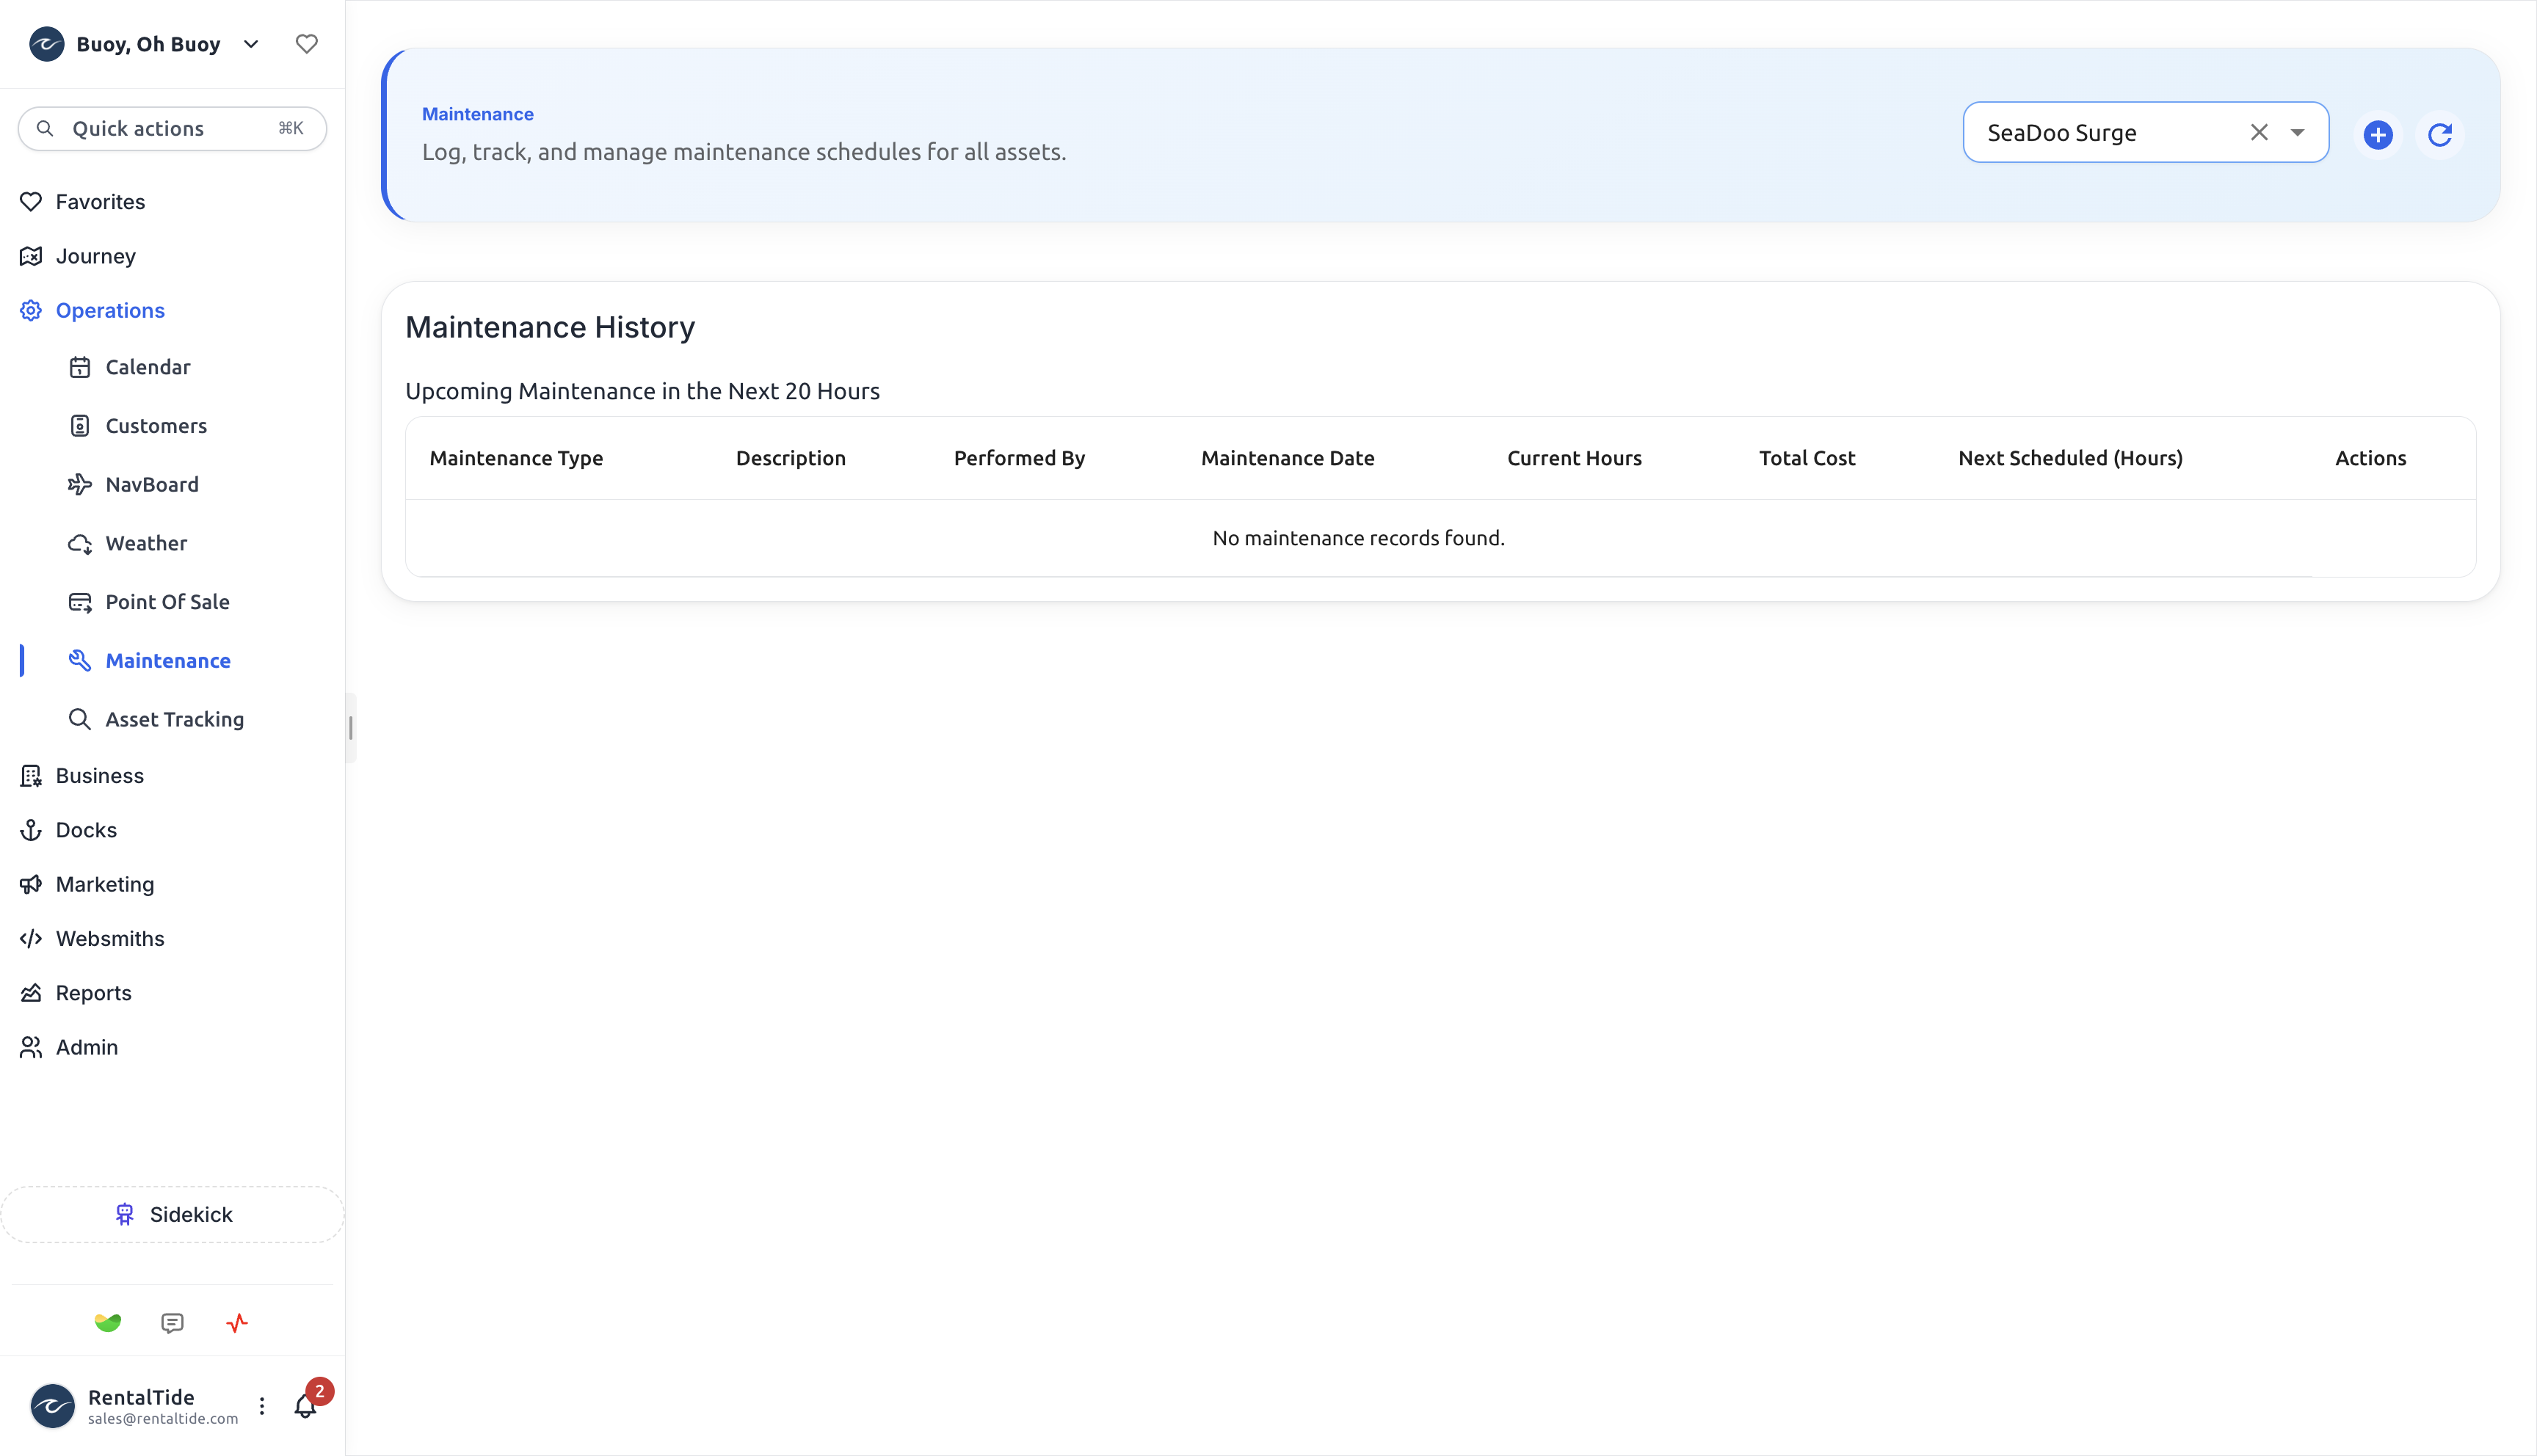Click the Maintenance wrench icon

[x=80, y=661]
